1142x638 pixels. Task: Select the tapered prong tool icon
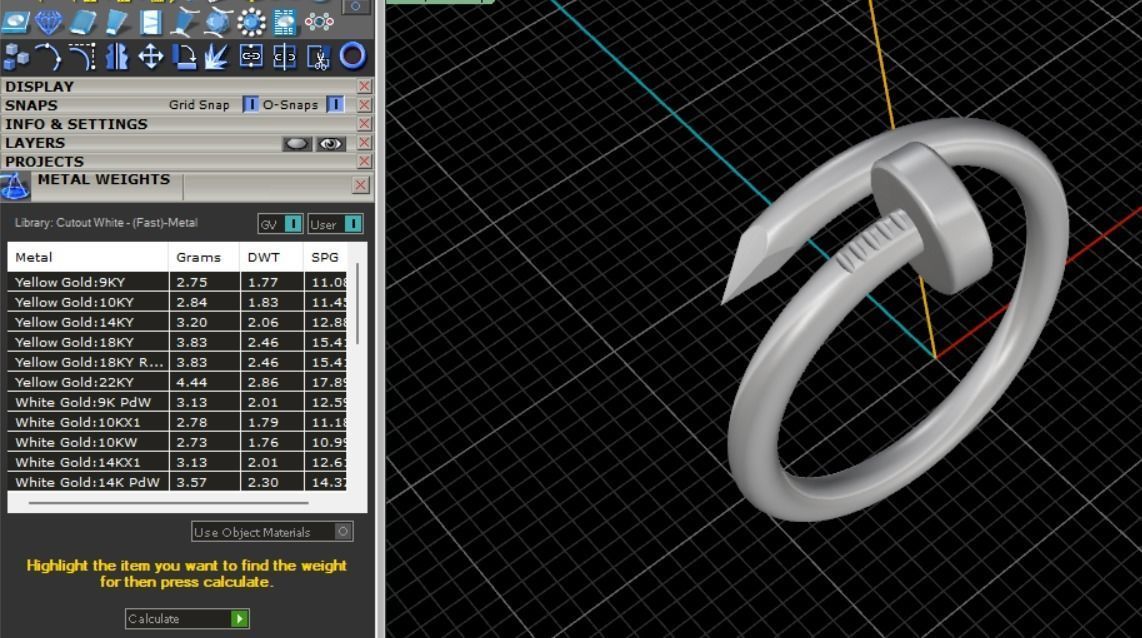tap(116, 22)
